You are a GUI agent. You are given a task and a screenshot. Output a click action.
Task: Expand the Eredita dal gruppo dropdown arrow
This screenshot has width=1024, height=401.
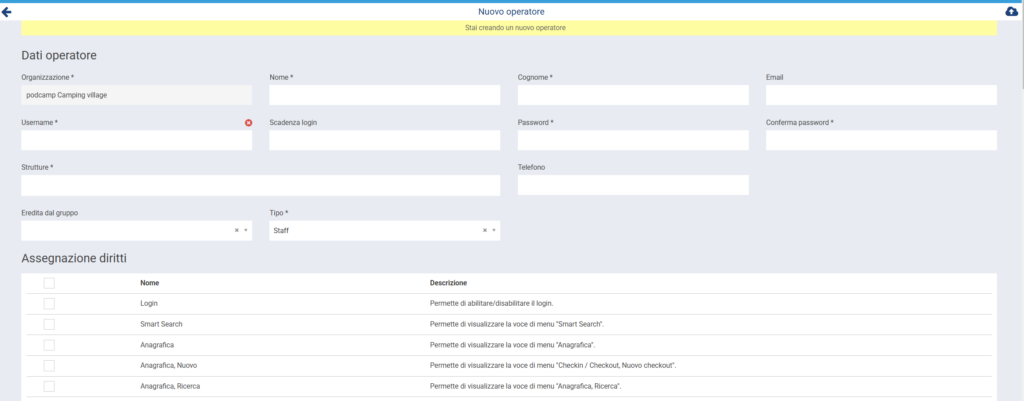coord(245,230)
